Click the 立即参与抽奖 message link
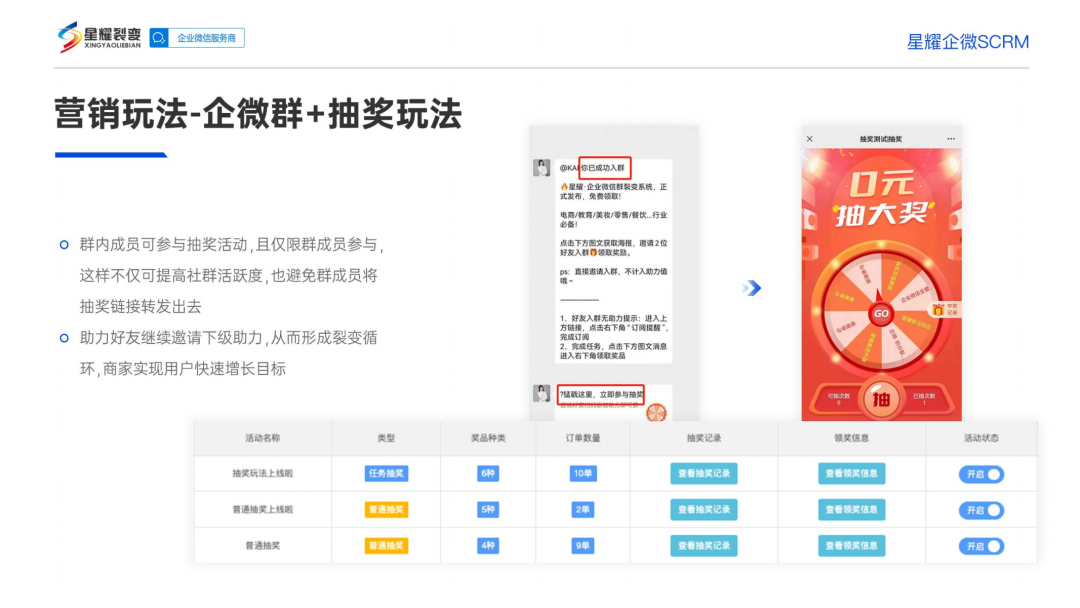1080x608 pixels. 601,395
